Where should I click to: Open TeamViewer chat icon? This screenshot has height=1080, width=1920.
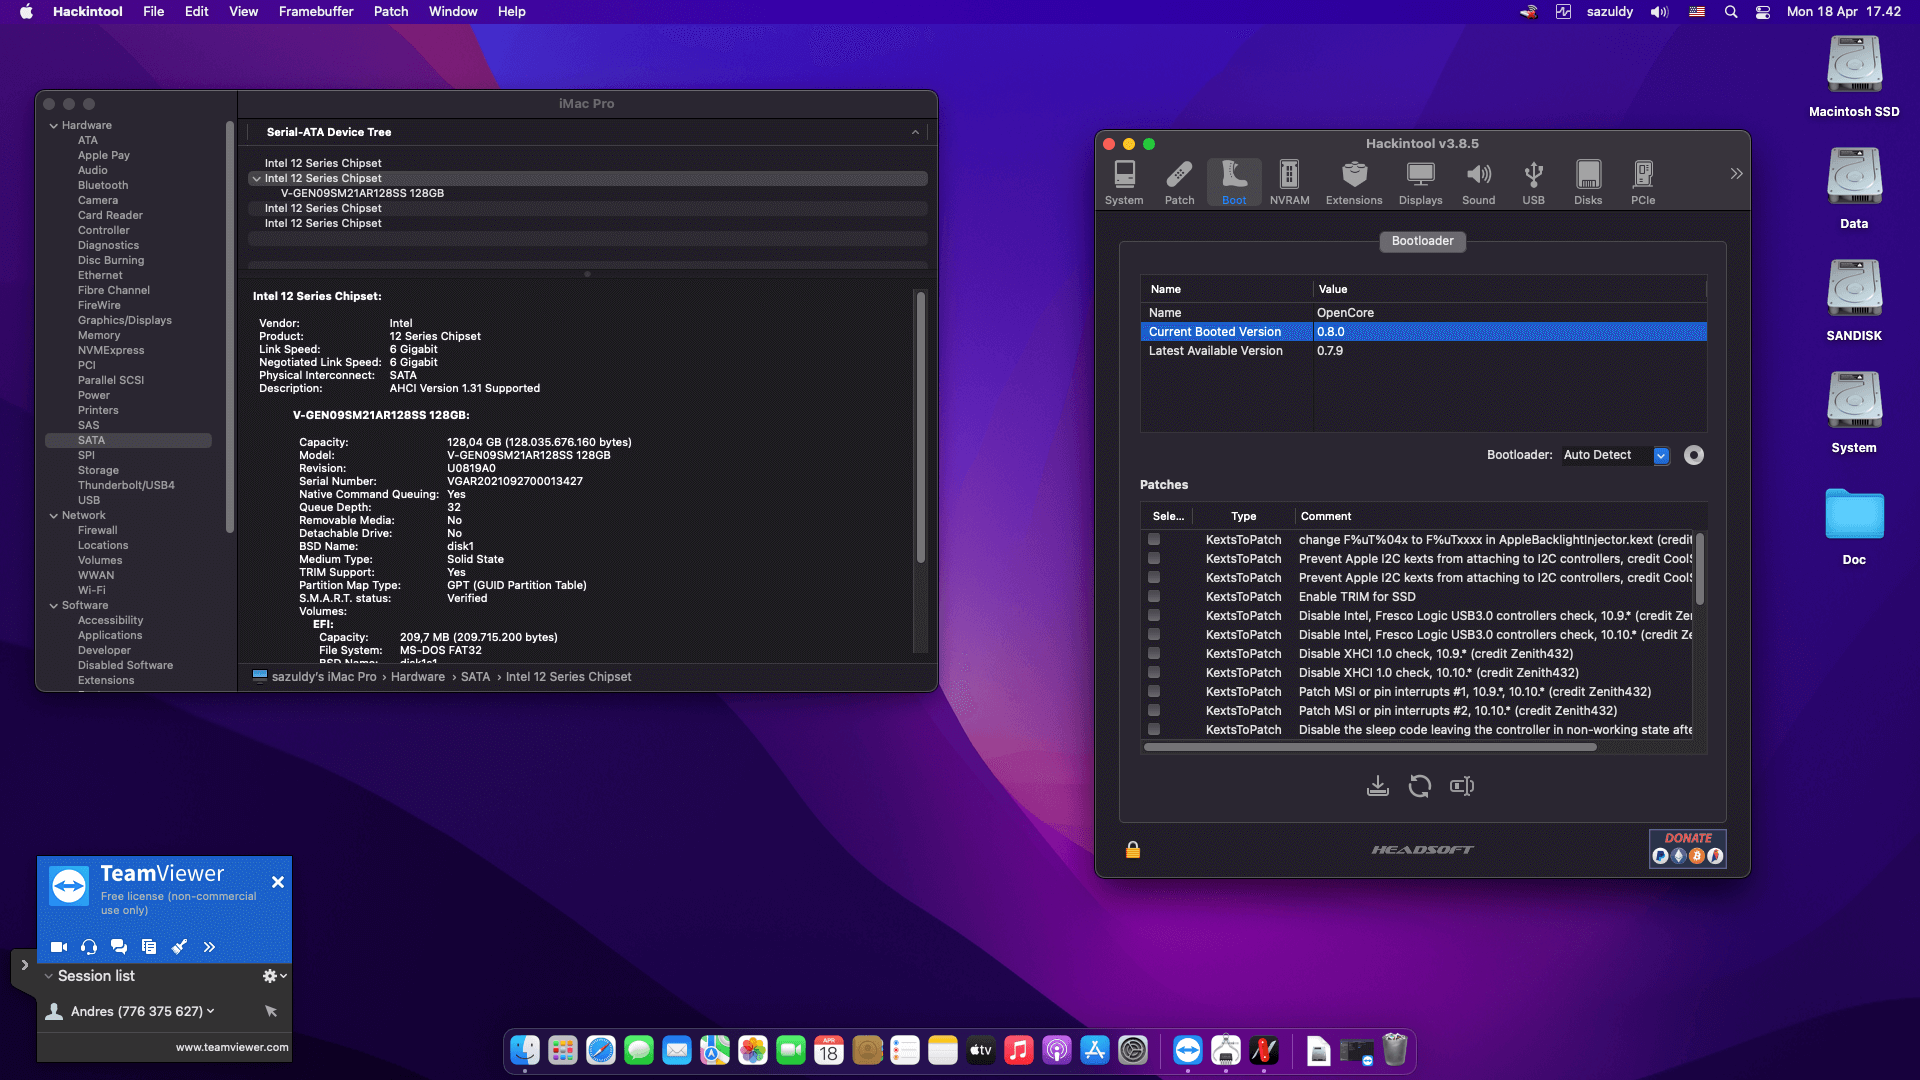pos(119,947)
